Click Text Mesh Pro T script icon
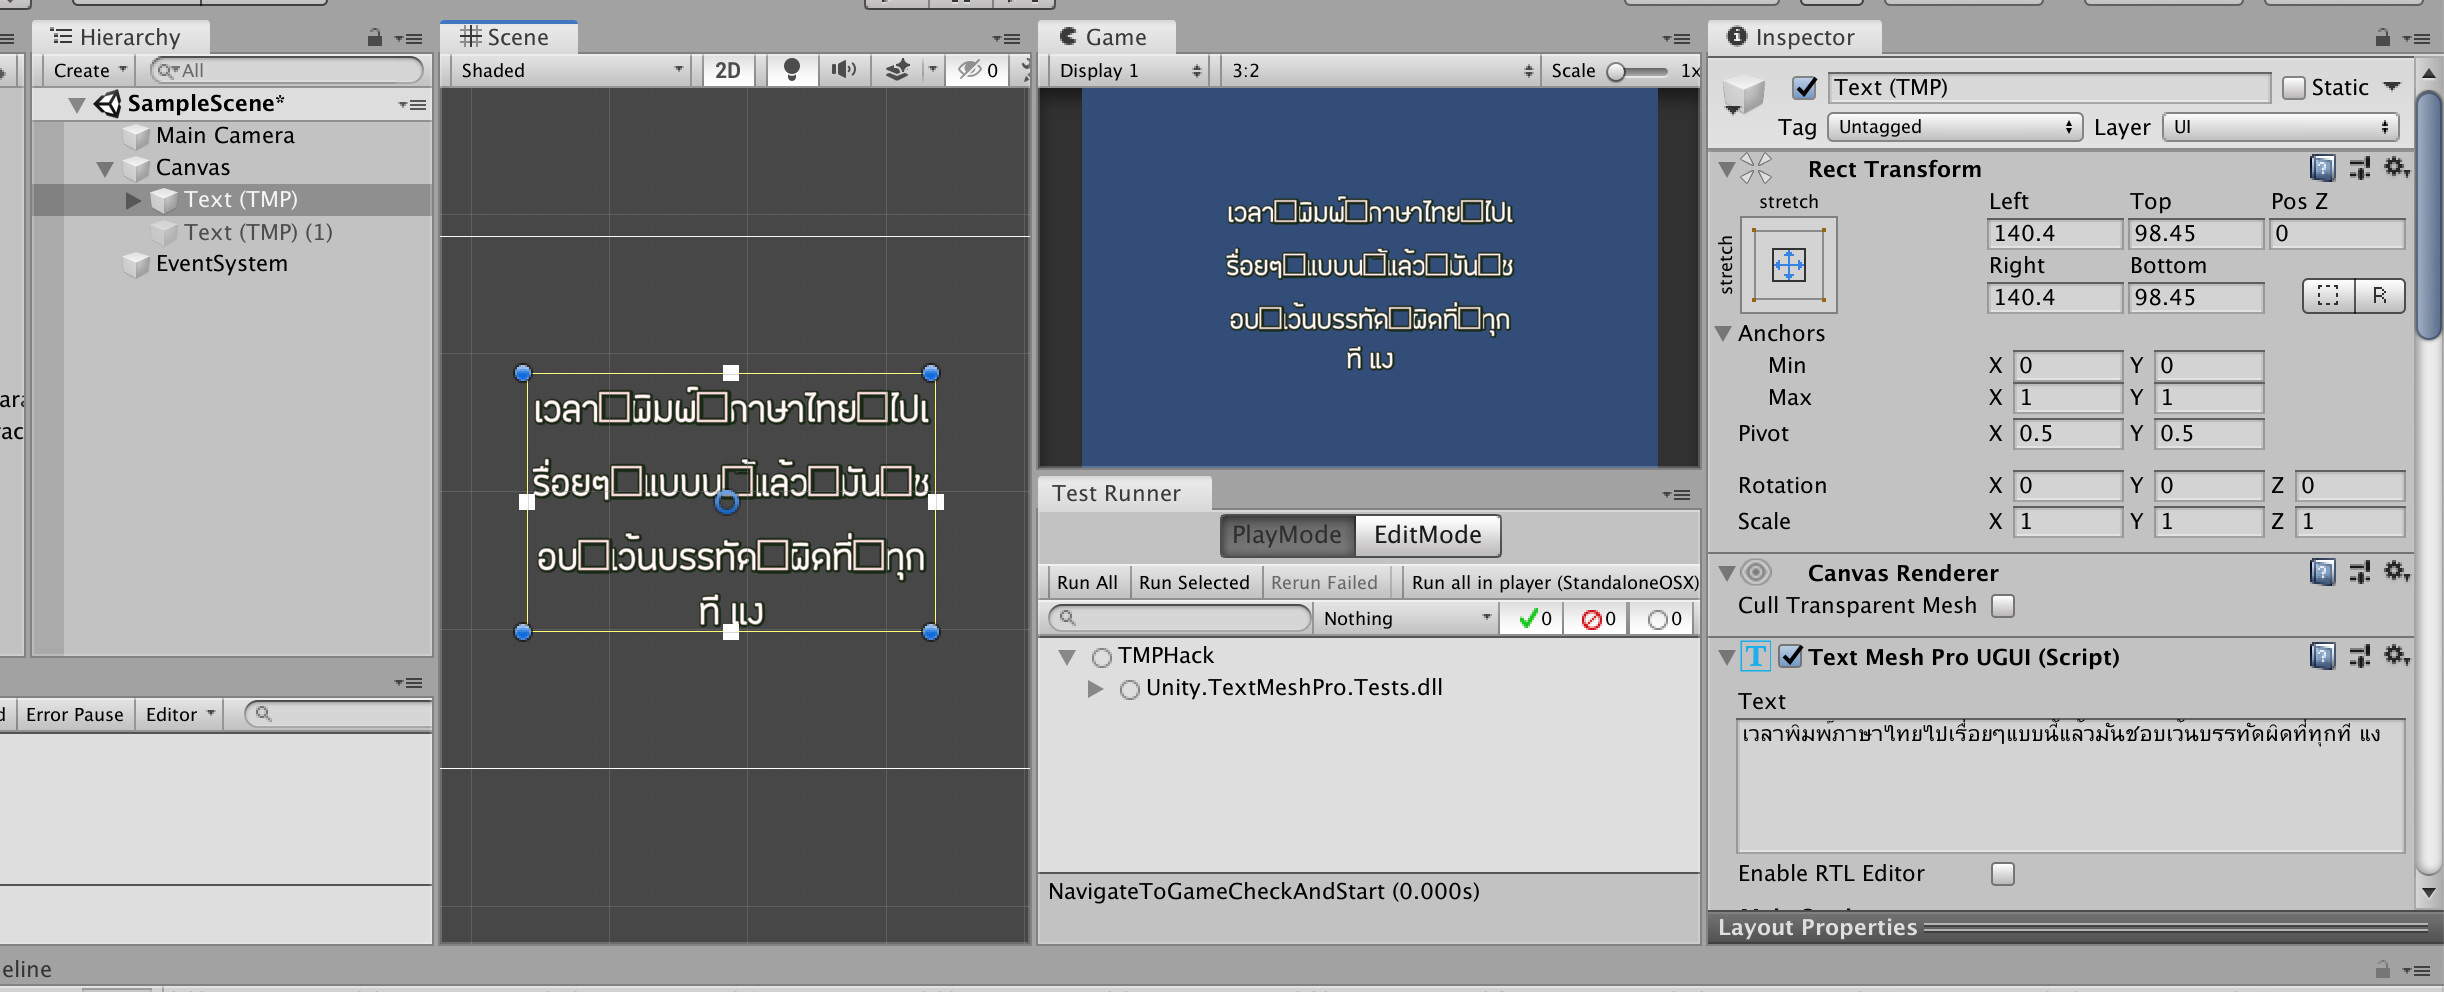The height and width of the screenshot is (992, 2444). click(x=1755, y=656)
